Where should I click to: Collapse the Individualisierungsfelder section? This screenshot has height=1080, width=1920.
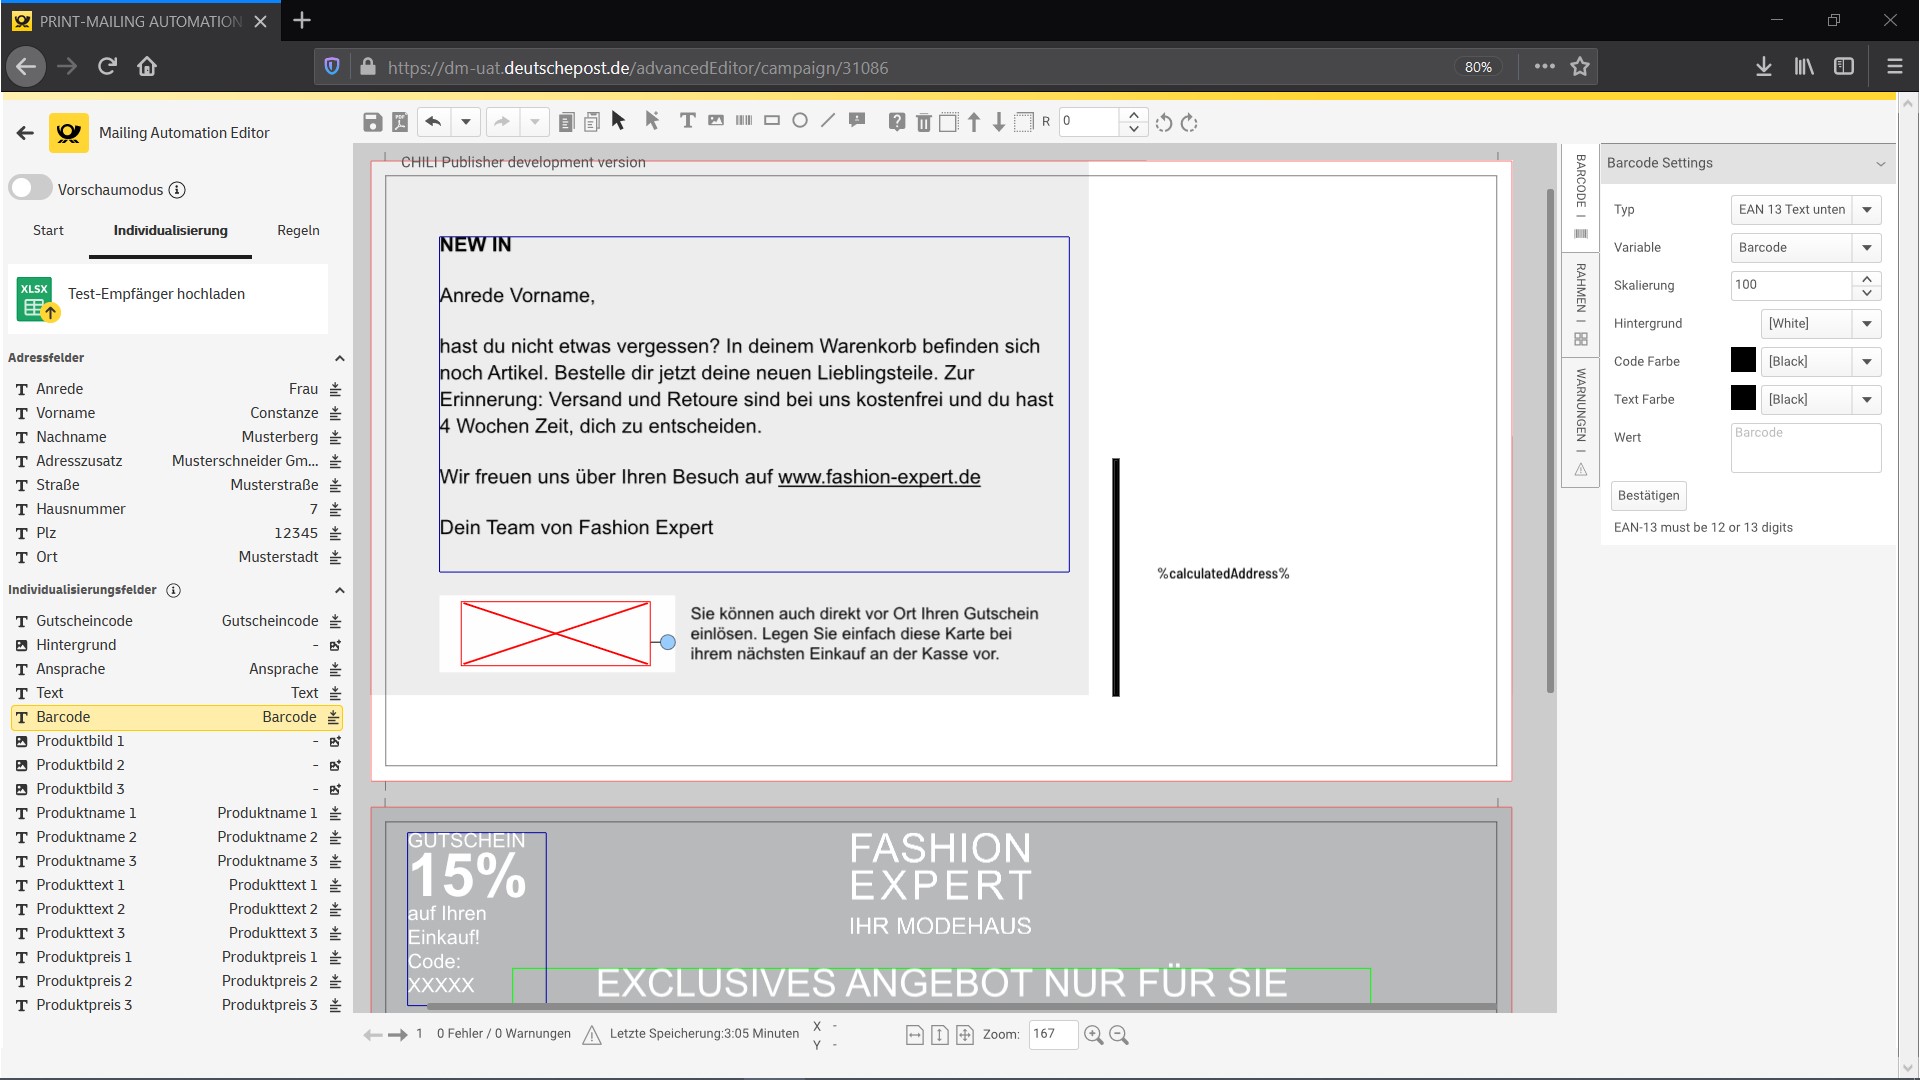[339, 590]
